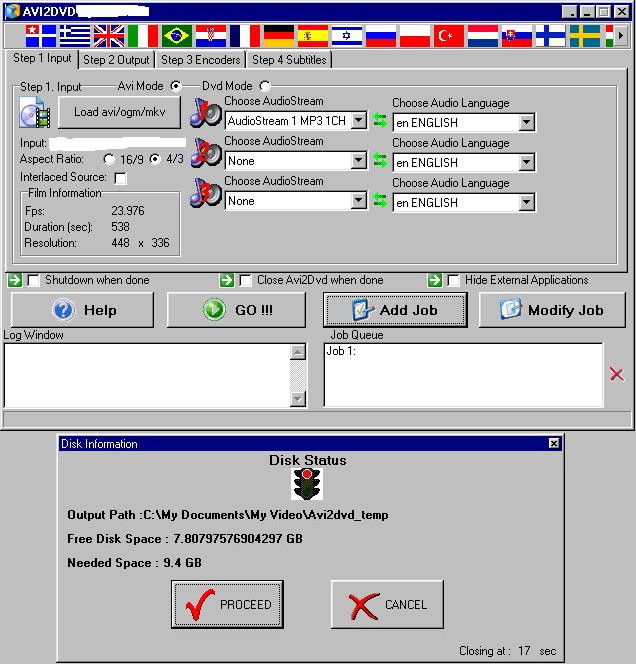
Task: Click PROCEED in Disk Information dialog
Action: click(227, 604)
